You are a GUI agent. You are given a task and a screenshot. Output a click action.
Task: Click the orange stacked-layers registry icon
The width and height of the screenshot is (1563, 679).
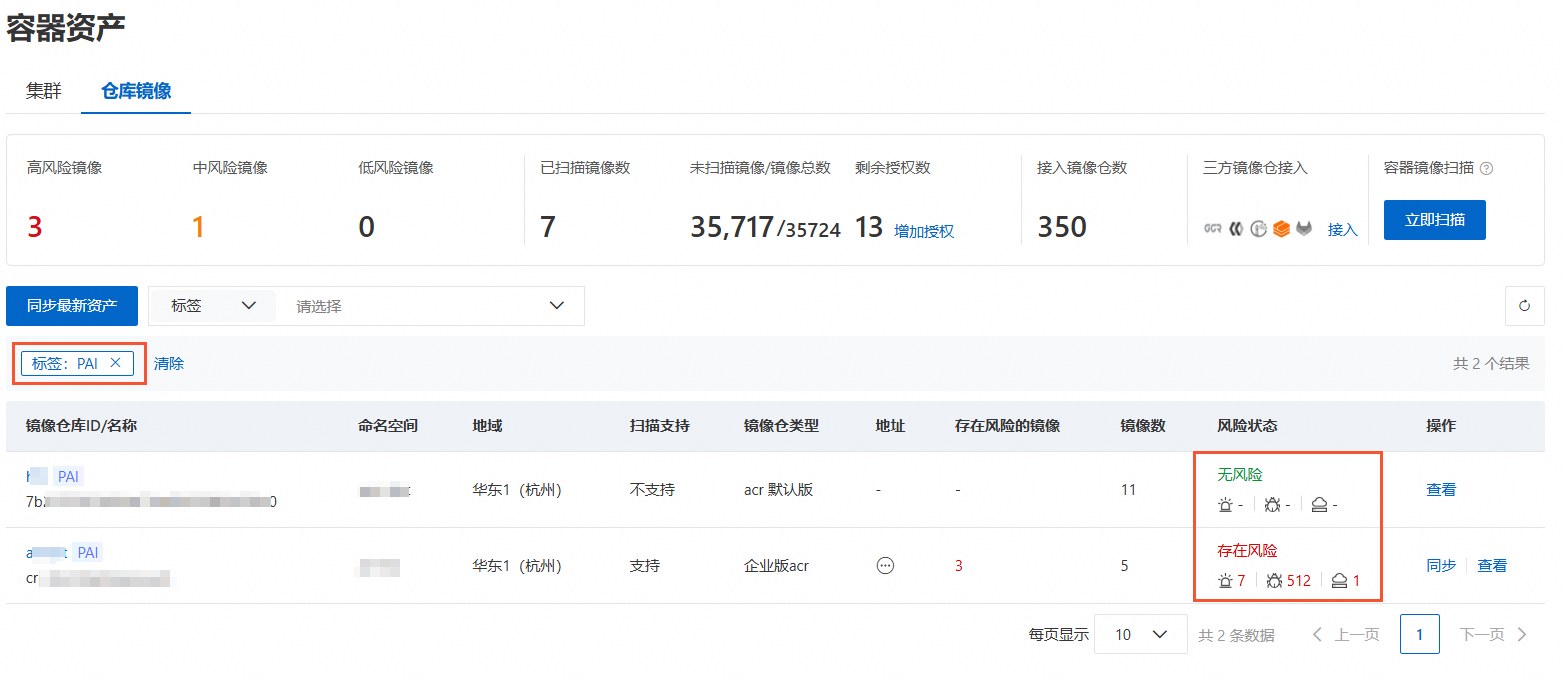[1281, 229]
